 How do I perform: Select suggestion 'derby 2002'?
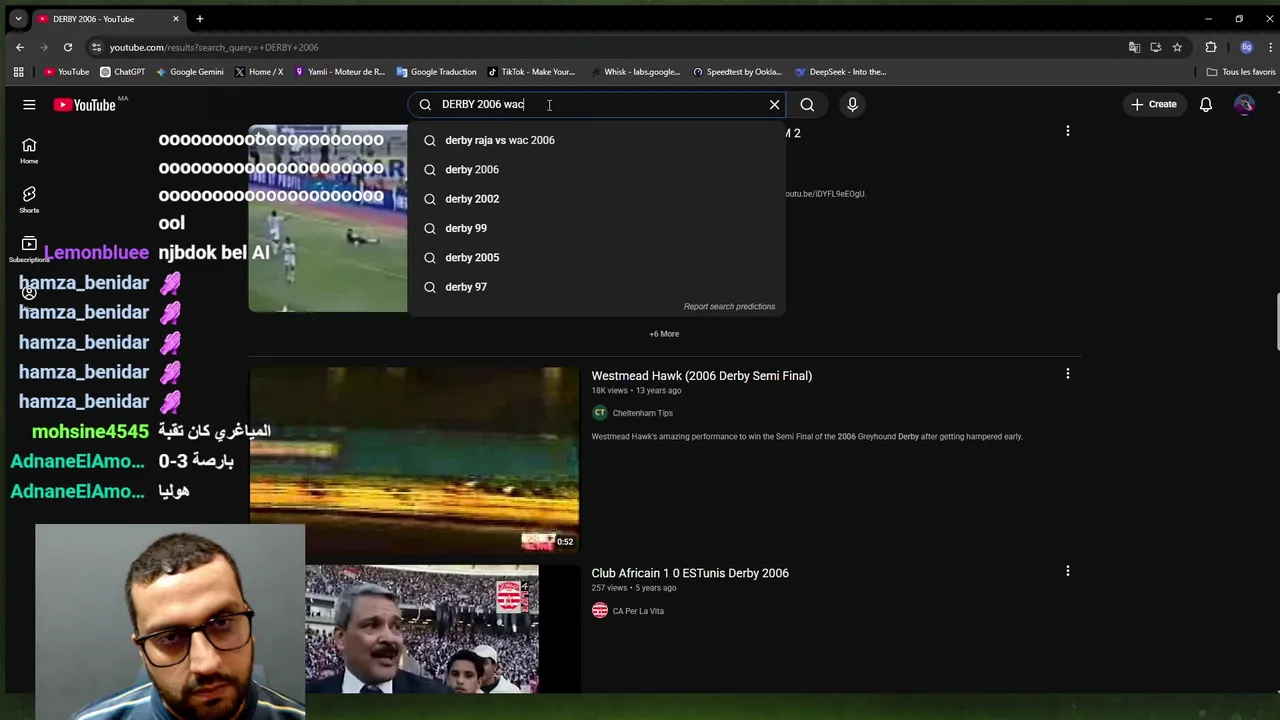tap(597, 199)
